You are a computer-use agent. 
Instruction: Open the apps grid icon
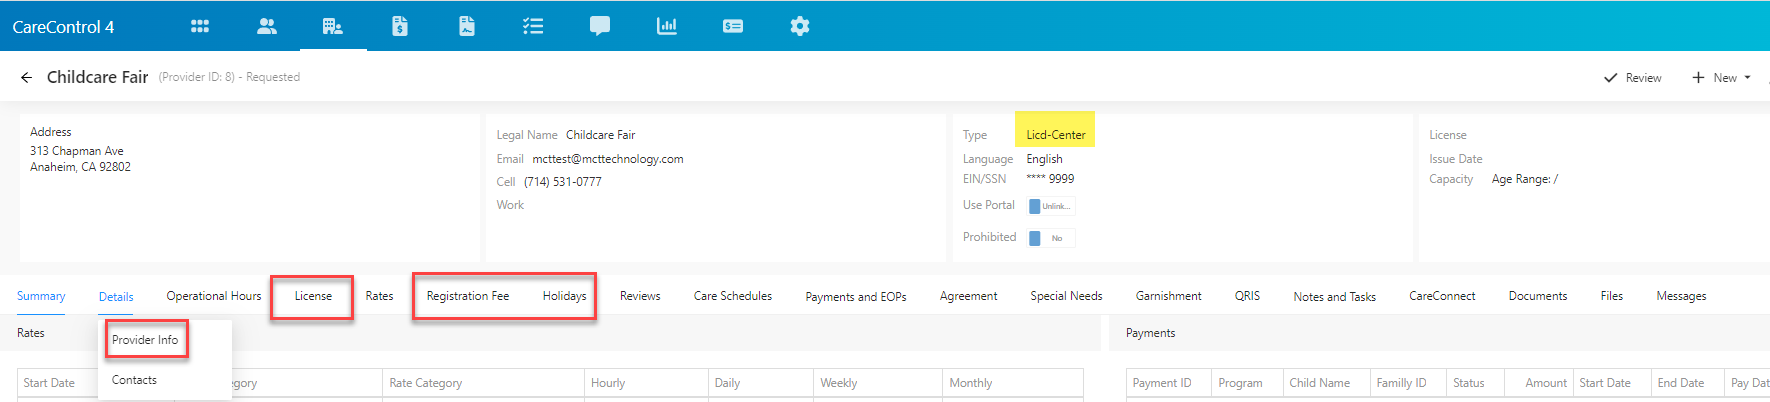click(x=200, y=26)
